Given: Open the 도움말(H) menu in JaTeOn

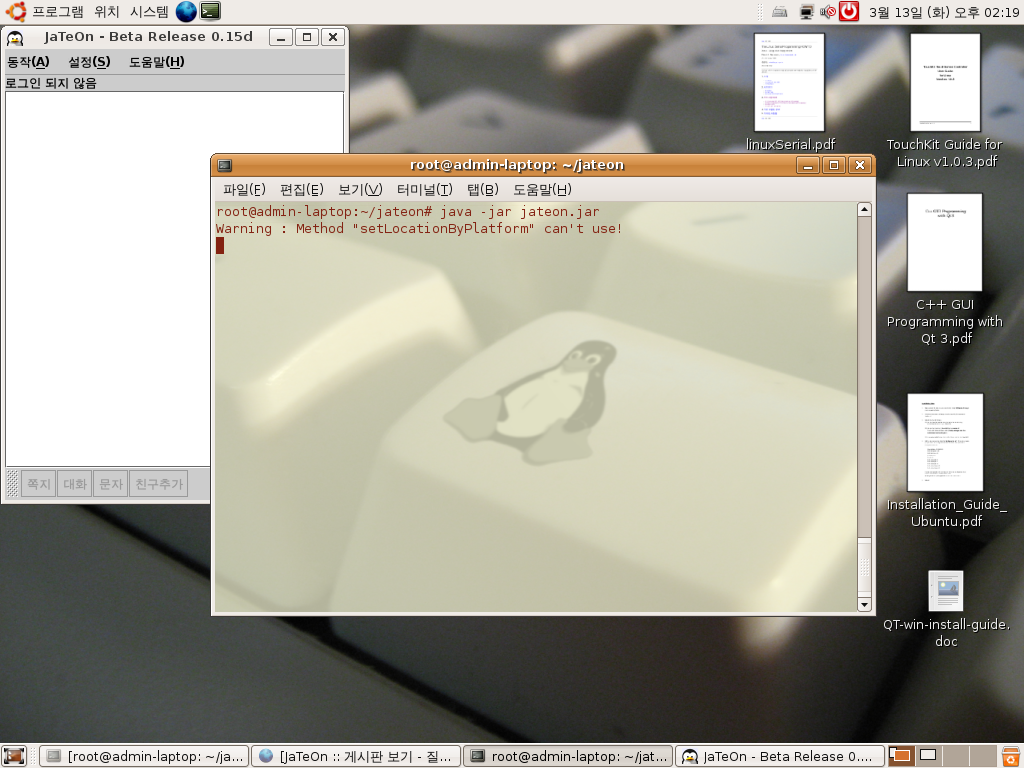Looking at the screenshot, I should (157, 62).
